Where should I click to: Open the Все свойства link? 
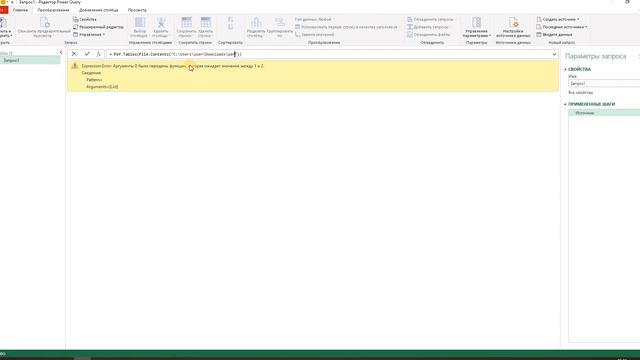point(580,93)
